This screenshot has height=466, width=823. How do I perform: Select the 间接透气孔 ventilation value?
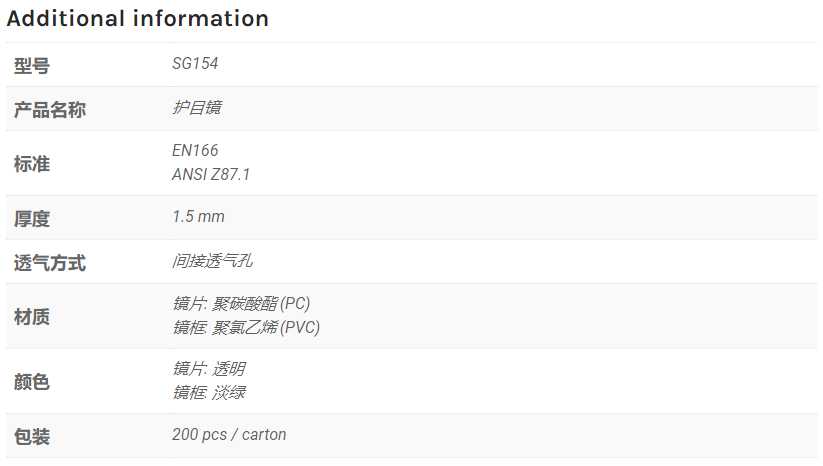(x=213, y=261)
